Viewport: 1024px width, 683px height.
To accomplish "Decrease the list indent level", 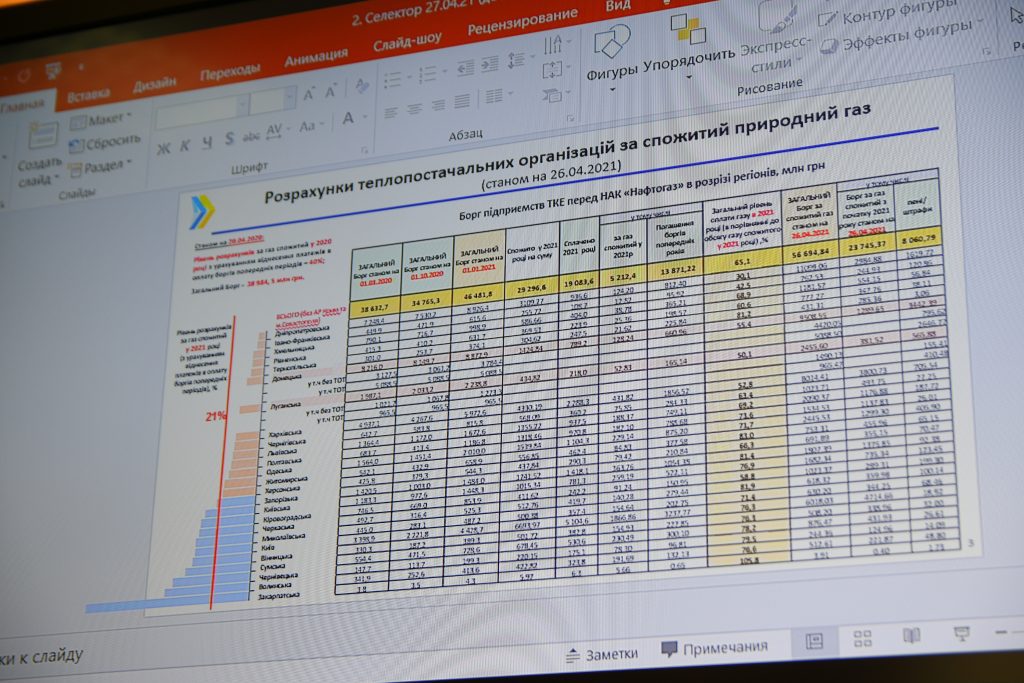I will (x=466, y=69).
